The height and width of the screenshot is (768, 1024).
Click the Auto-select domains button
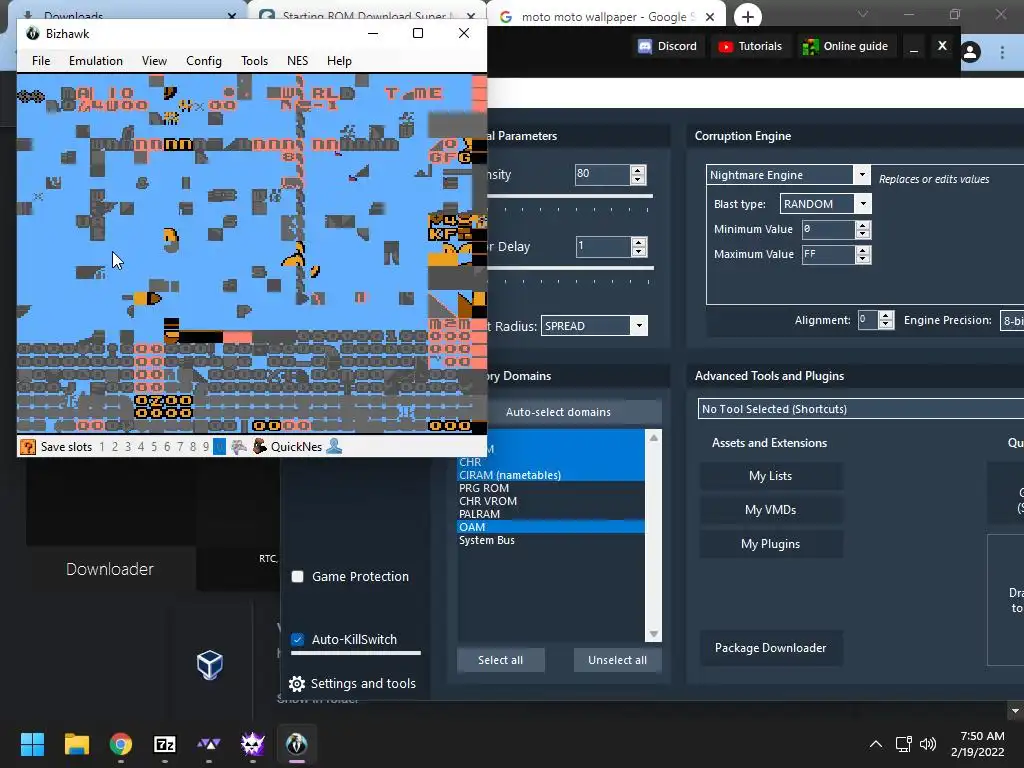click(x=558, y=412)
